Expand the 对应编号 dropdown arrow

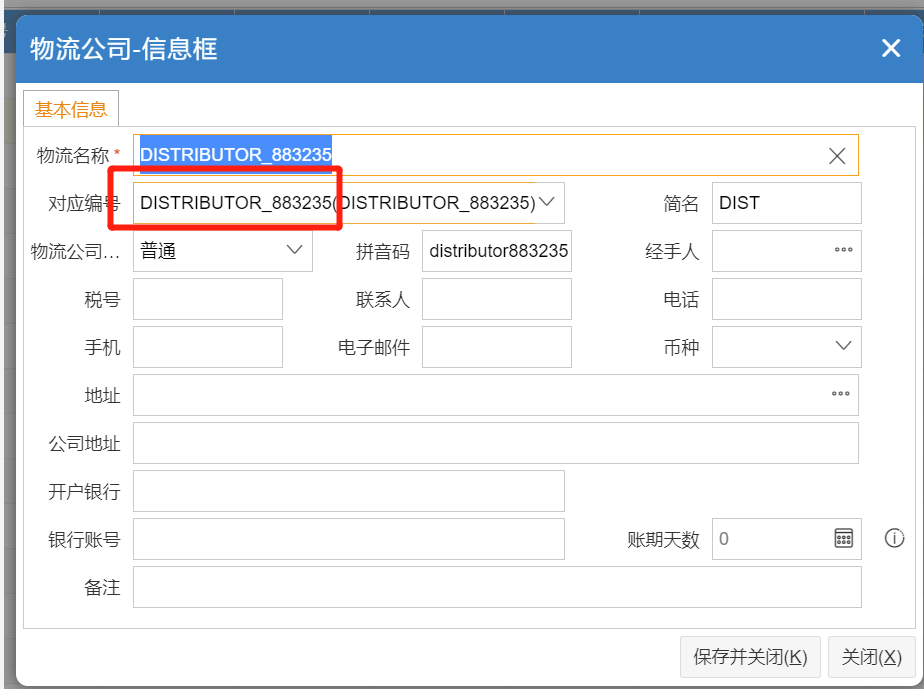pos(547,202)
